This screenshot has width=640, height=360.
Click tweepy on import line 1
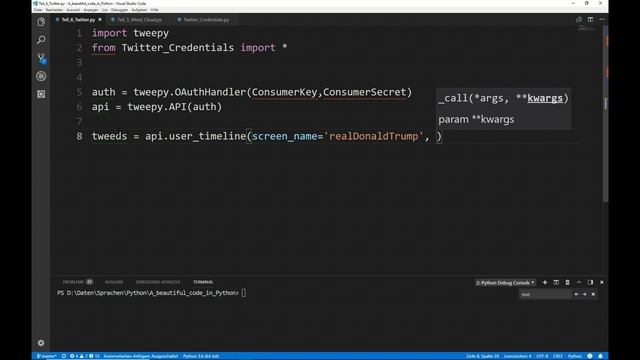(x=151, y=33)
